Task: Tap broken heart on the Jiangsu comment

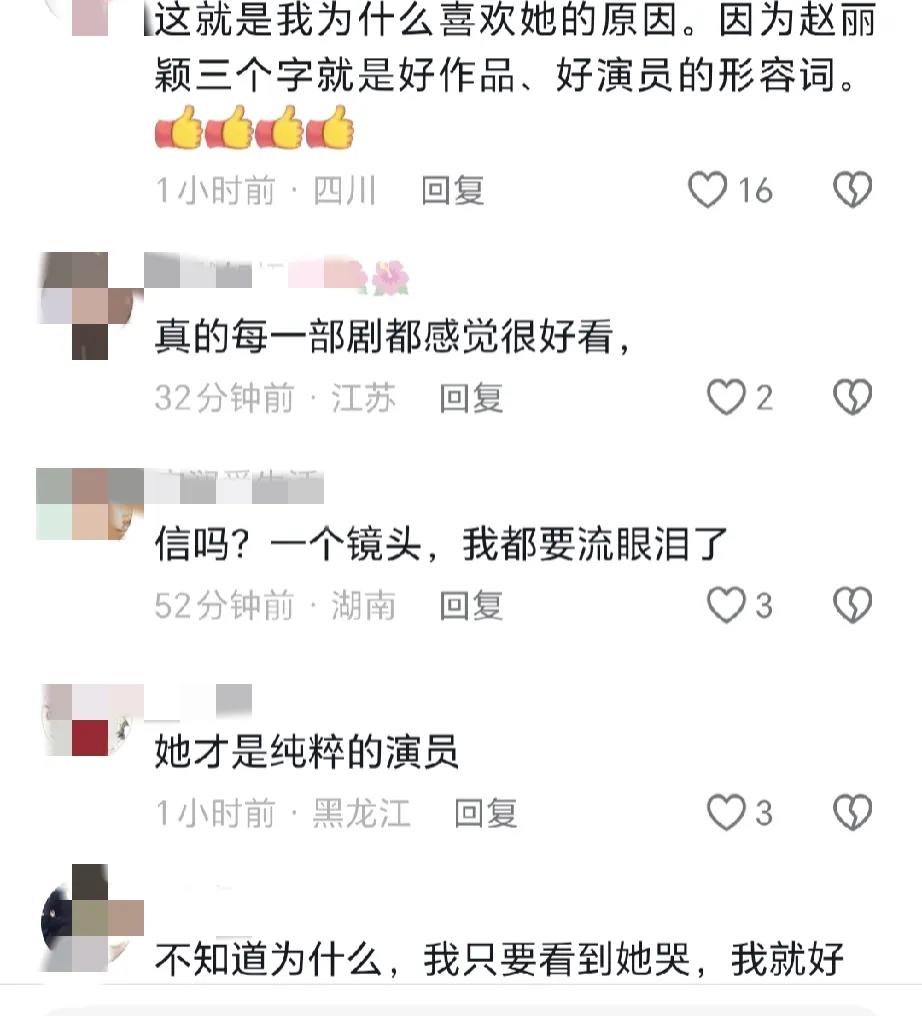Action: point(852,397)
